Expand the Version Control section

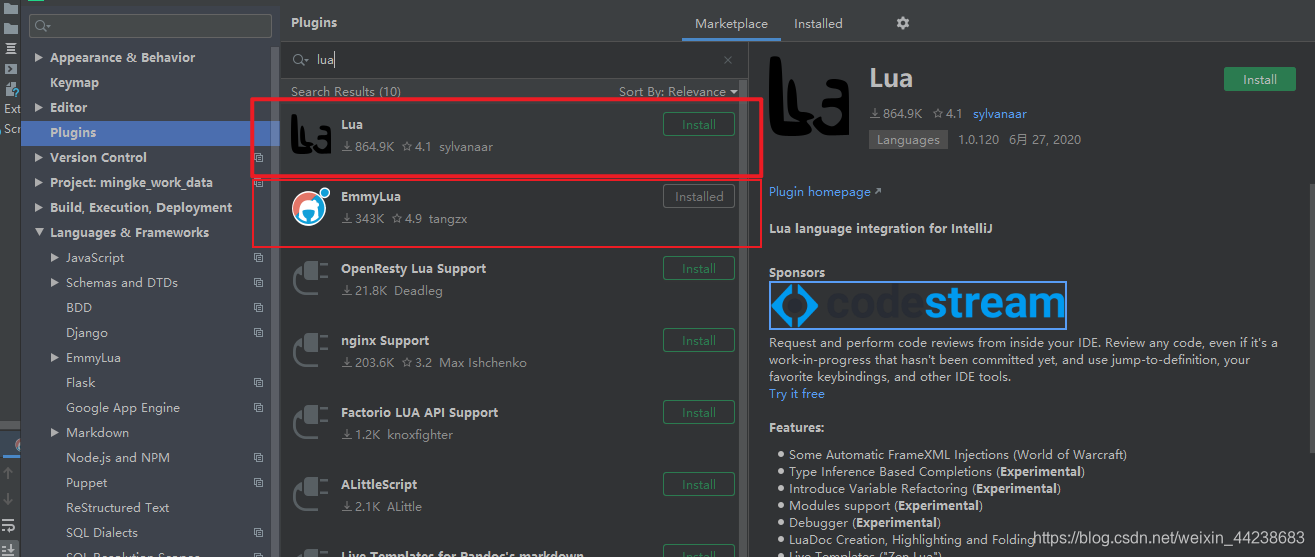tap(38, 158)
